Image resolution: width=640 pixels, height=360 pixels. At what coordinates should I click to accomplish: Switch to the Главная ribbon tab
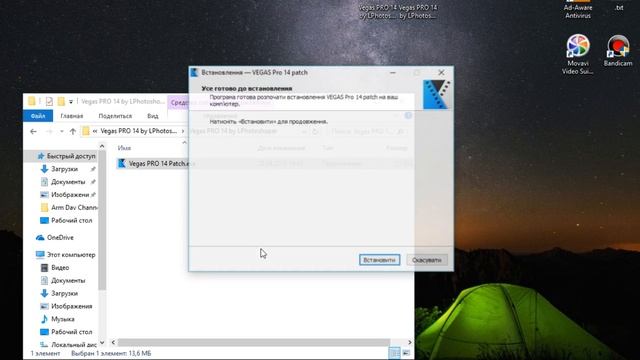coord(72,116)
